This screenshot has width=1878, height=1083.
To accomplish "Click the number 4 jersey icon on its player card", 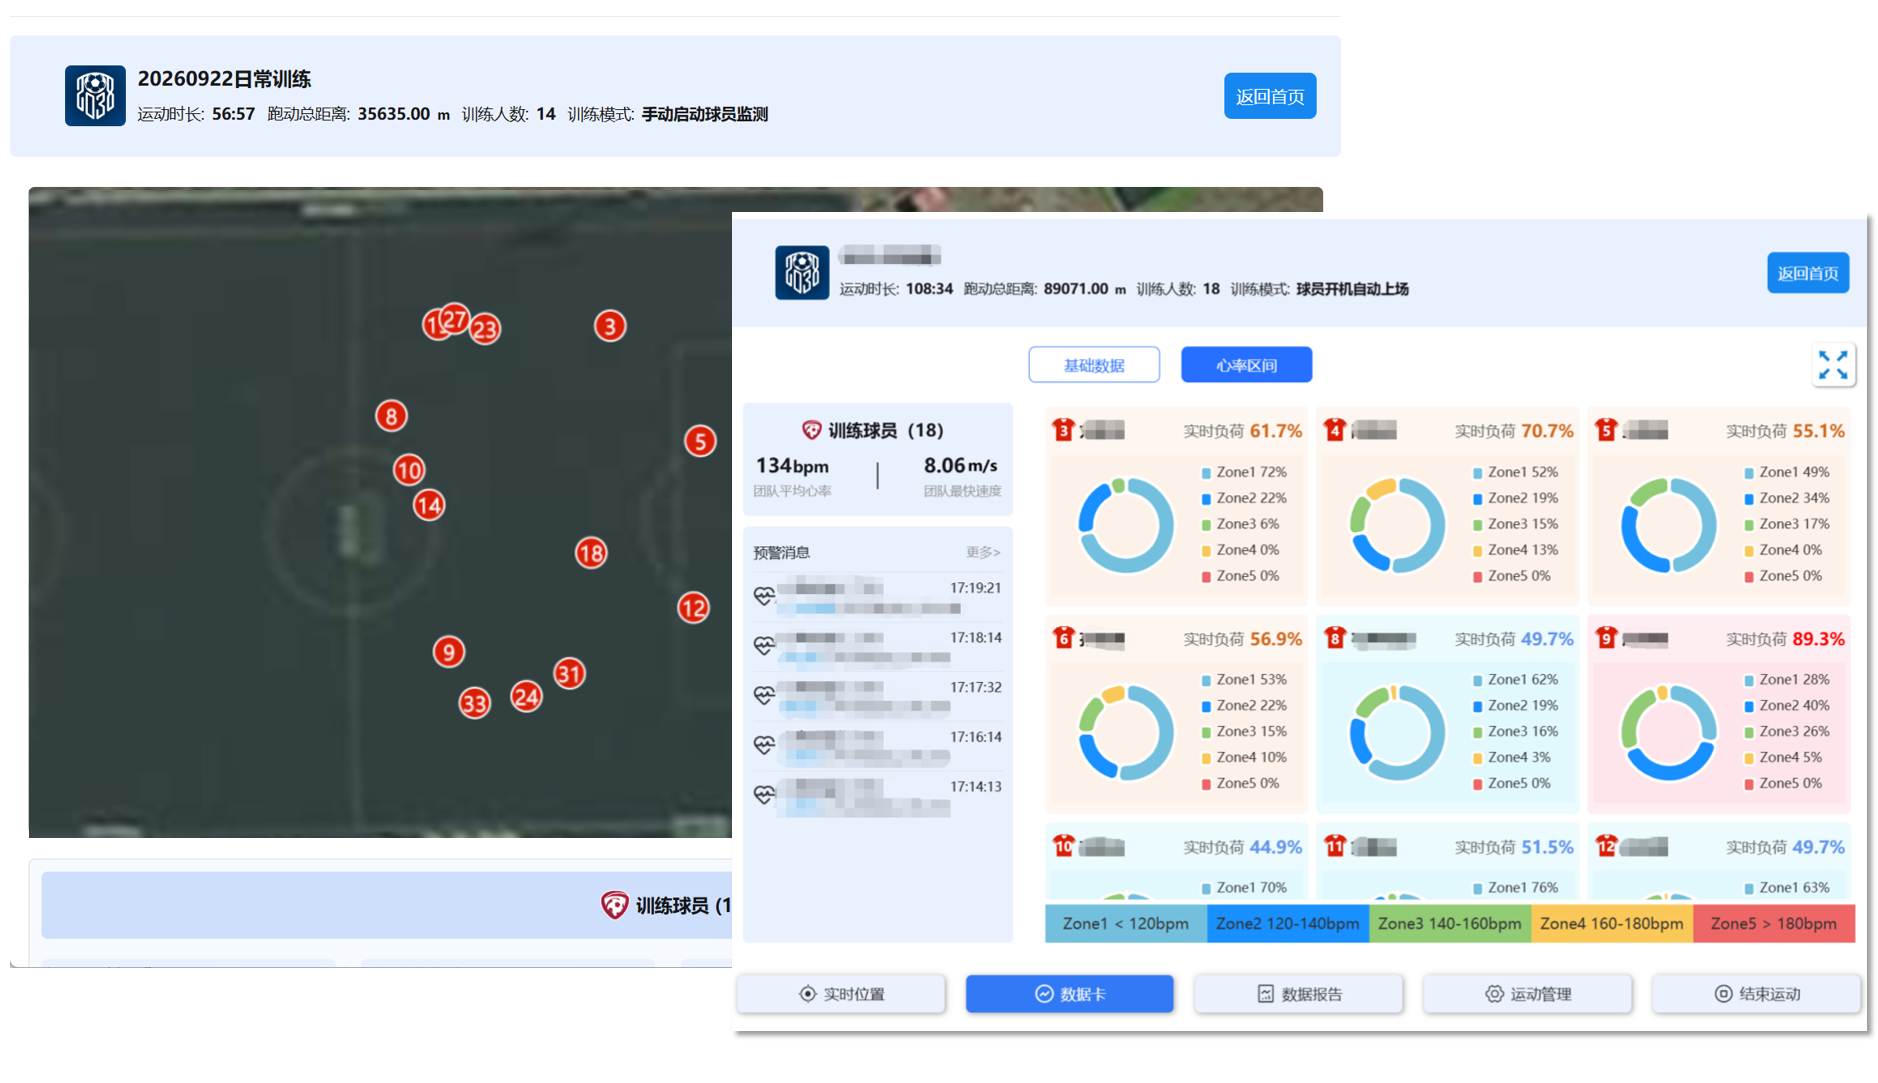I will click(1334, 430).
